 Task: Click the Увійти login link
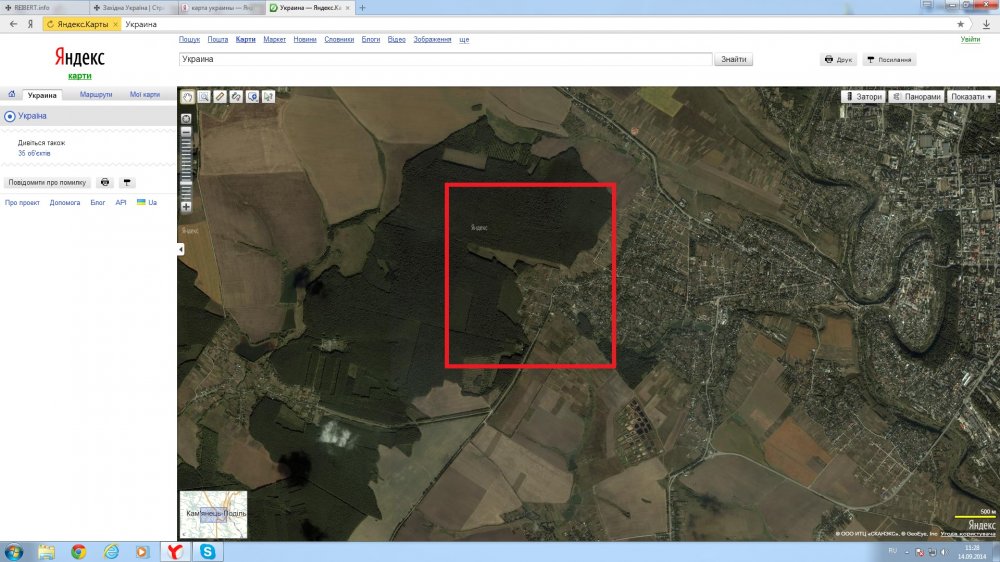pyautogui.click(x=970, y=40)
